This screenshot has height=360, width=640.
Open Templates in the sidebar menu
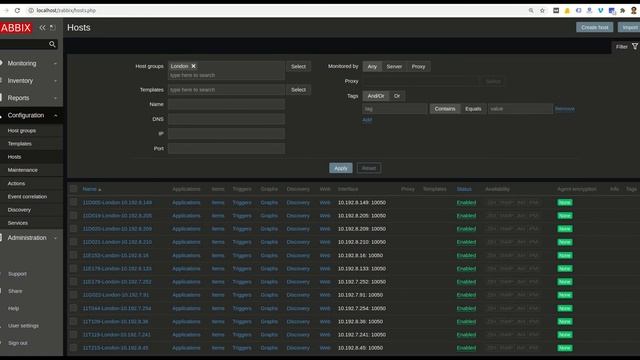tap(20, 144)
